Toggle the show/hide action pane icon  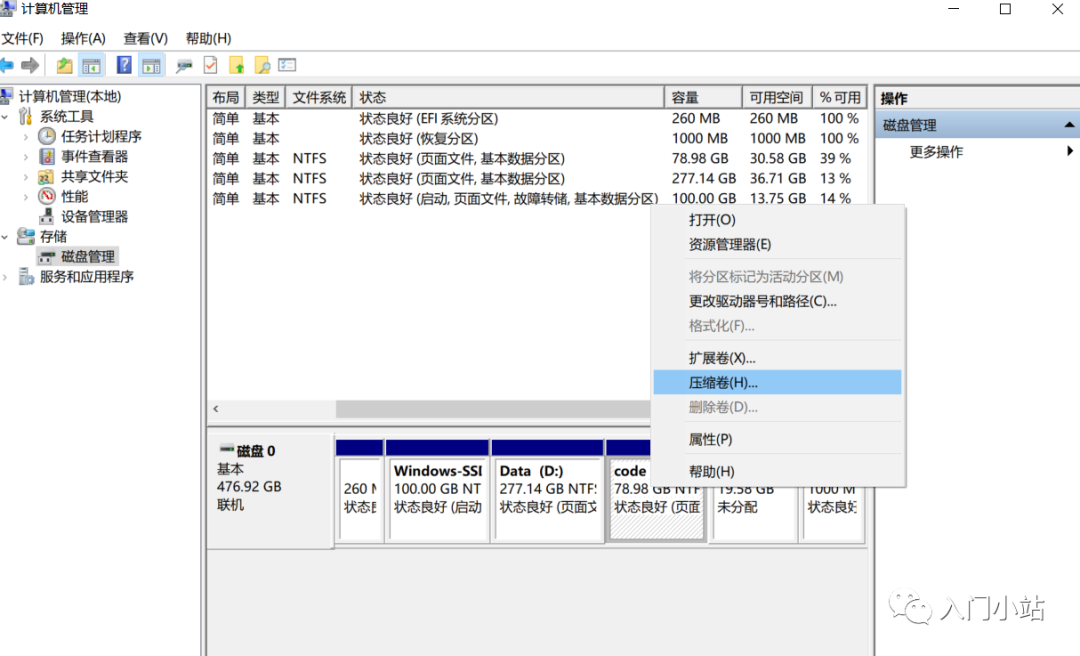[x=151, y=65]
